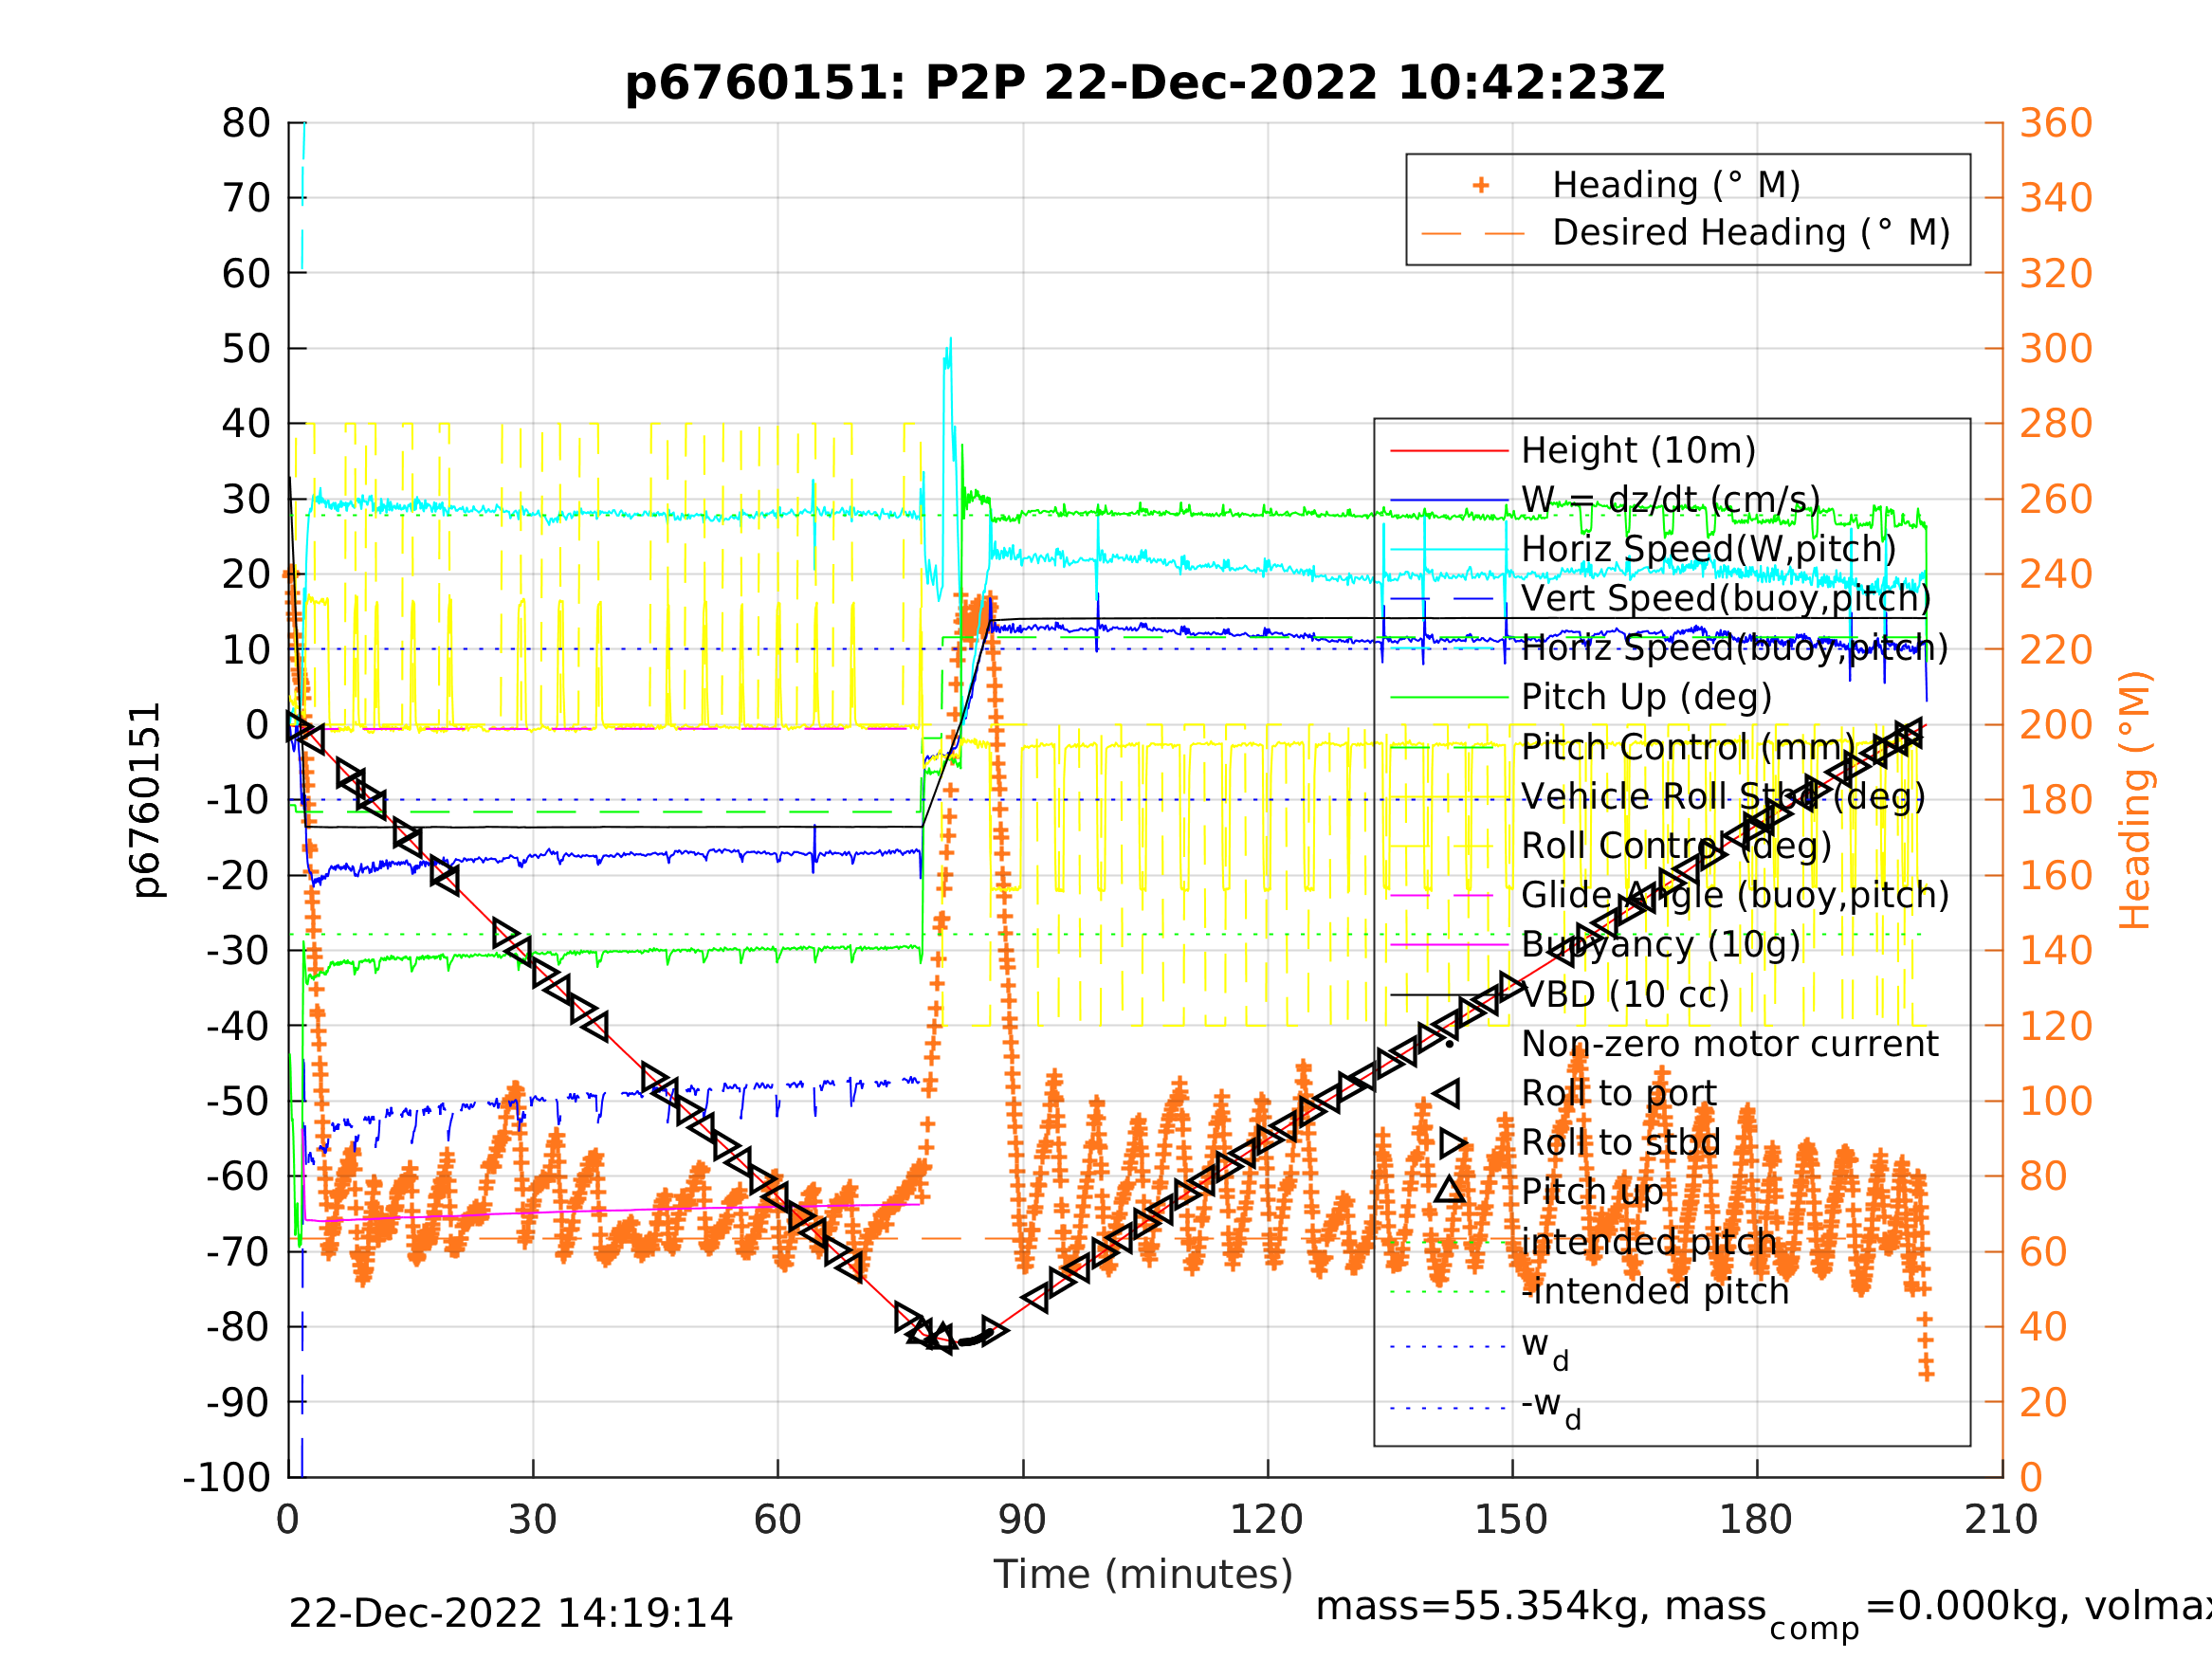The image size is (2212, 1659).
Task: Click the 'Time (minutes)' x-axis label
Action: [1143, 1574]
